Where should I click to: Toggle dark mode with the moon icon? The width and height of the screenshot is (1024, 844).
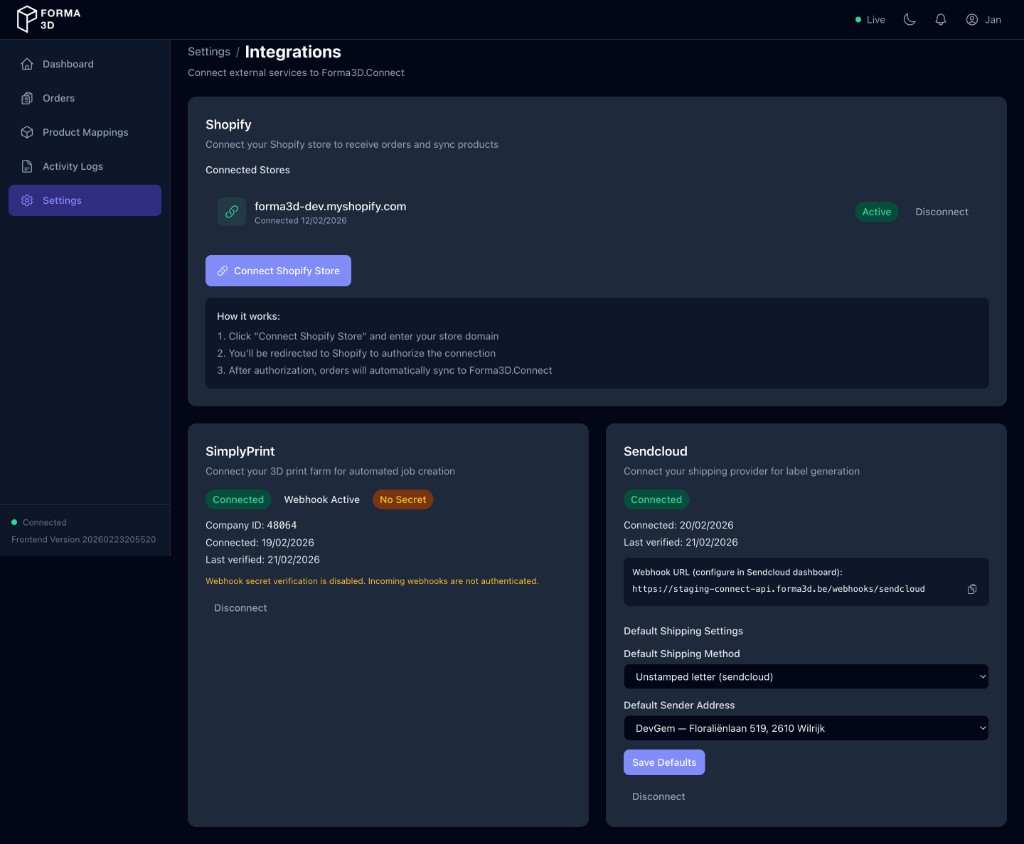908,18
